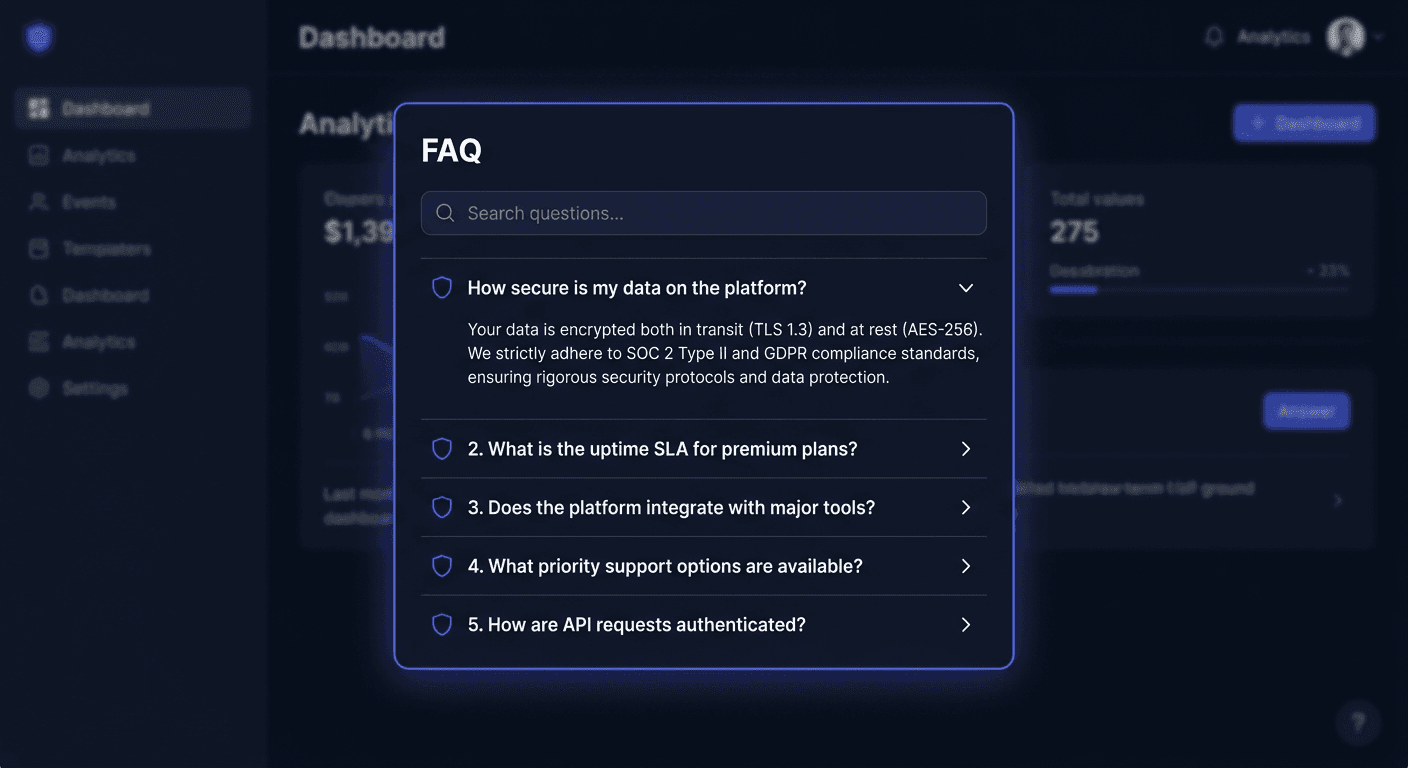Open the notification bell

pyautogui.click(x=1213, y=35)
